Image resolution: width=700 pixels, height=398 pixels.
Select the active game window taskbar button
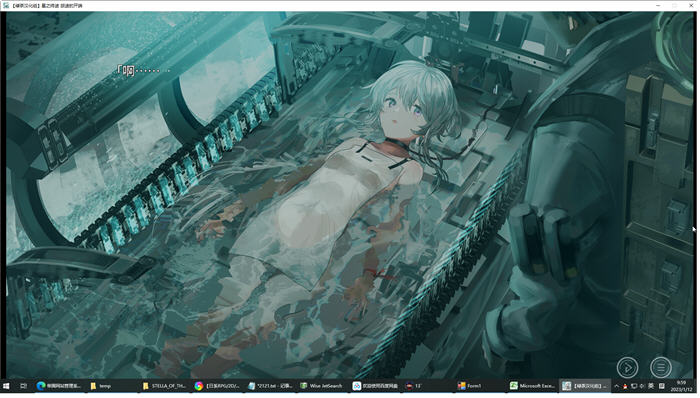(584, 386)
